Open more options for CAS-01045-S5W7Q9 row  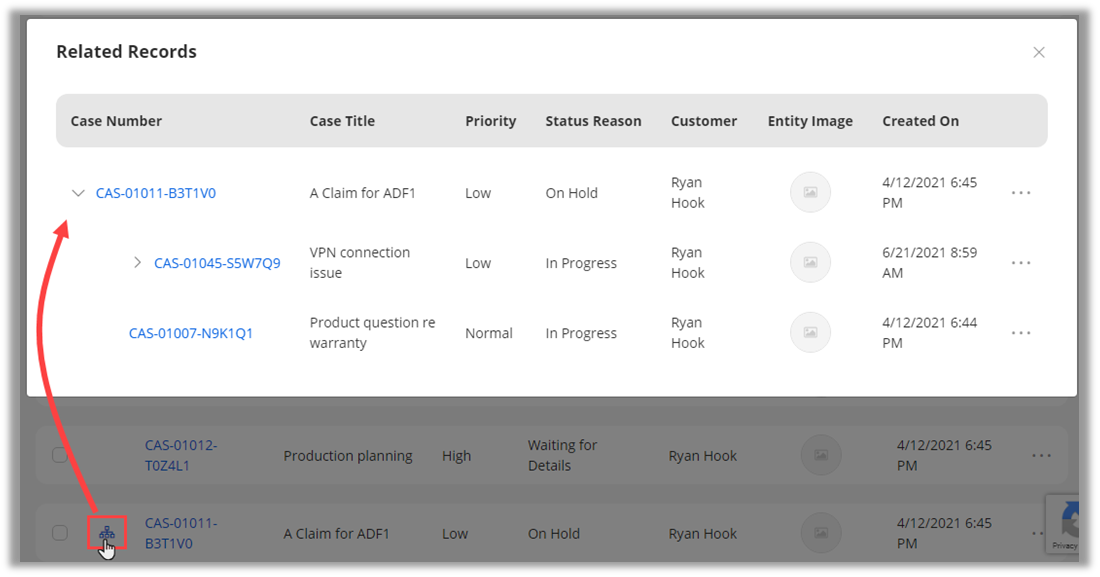[1020, 263]
